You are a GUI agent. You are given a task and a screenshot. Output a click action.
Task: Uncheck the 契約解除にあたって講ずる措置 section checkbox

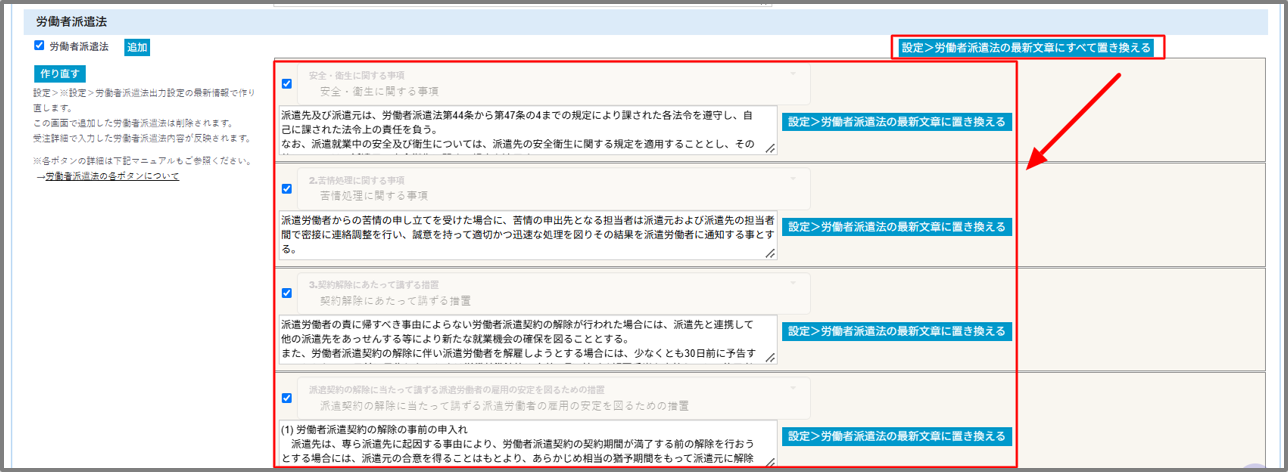(x=287, y=293)
